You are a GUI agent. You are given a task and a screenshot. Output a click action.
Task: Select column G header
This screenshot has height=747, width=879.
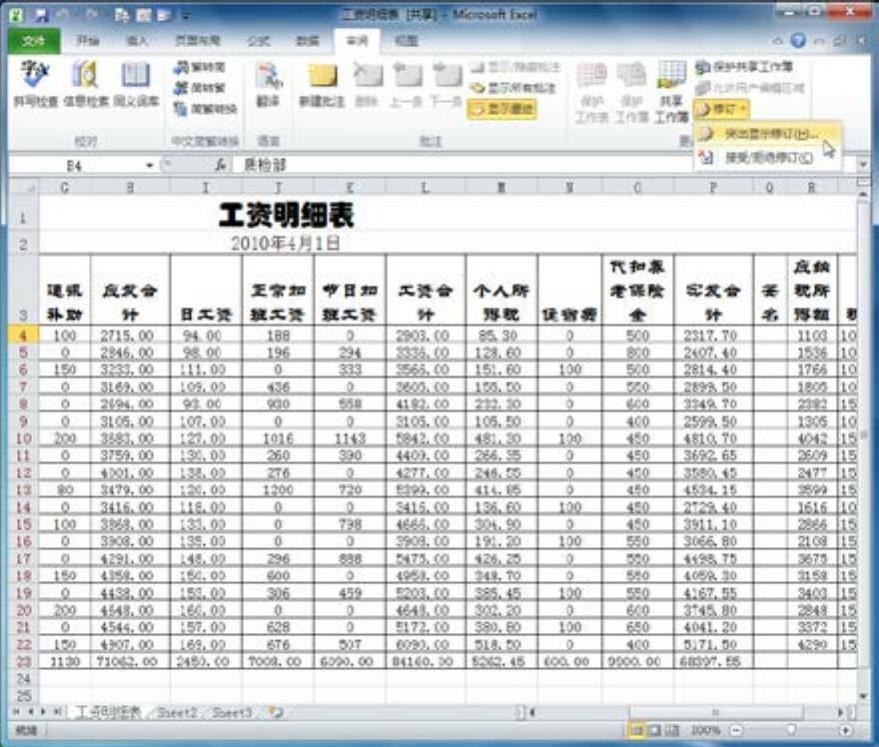pyautogui.click(x=64, y=188)
